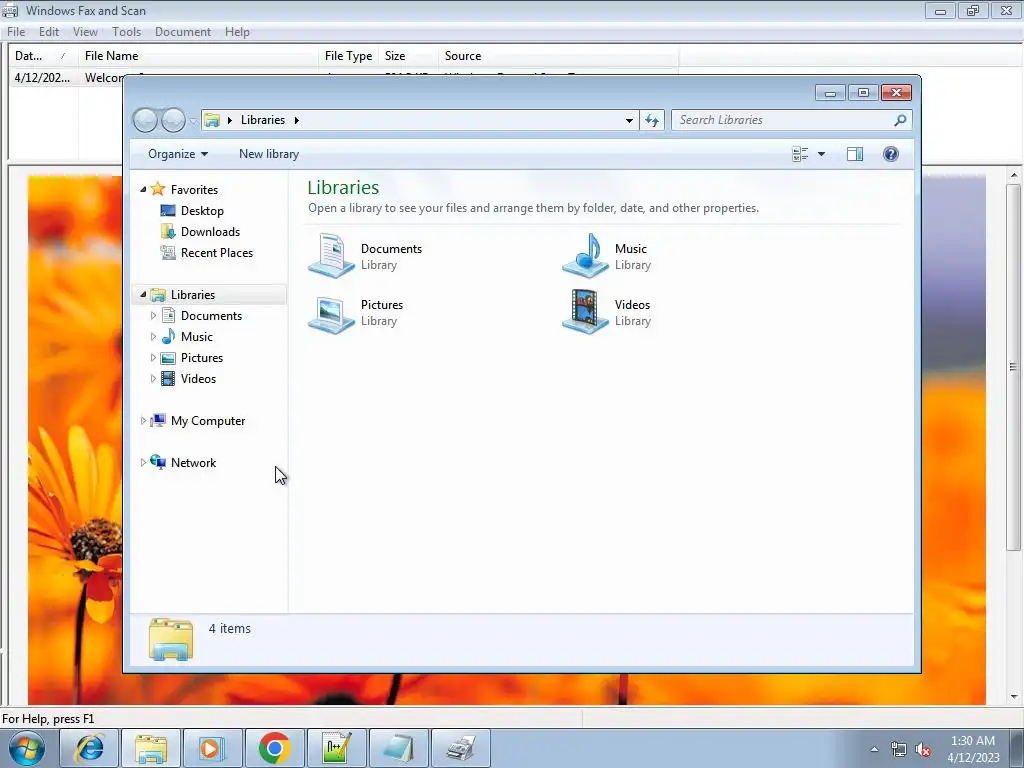The image size is (1024, 768).
Task: Click the New library button
Action: coord(269,154)
